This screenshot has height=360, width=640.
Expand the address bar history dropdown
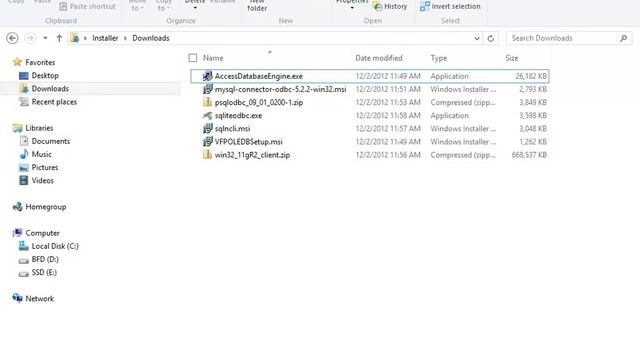477,38
